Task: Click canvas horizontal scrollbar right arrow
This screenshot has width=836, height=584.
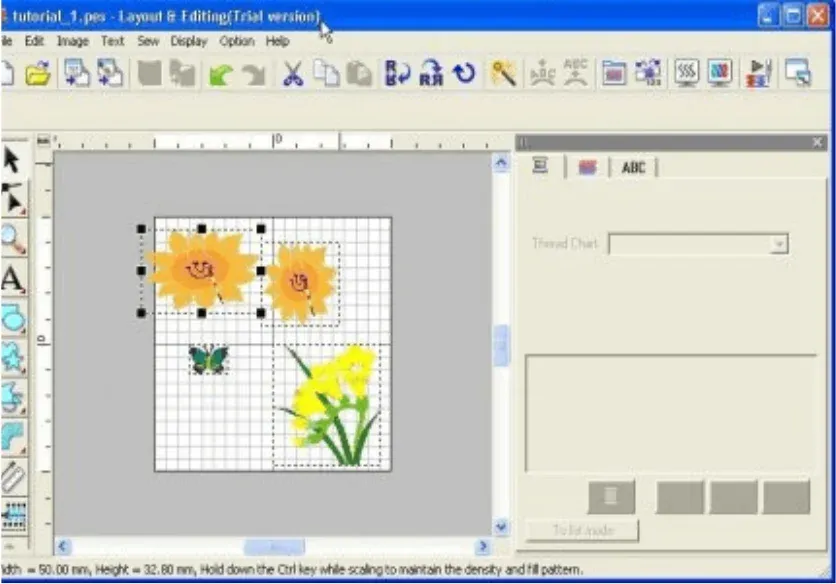Action: pos(483,546)
